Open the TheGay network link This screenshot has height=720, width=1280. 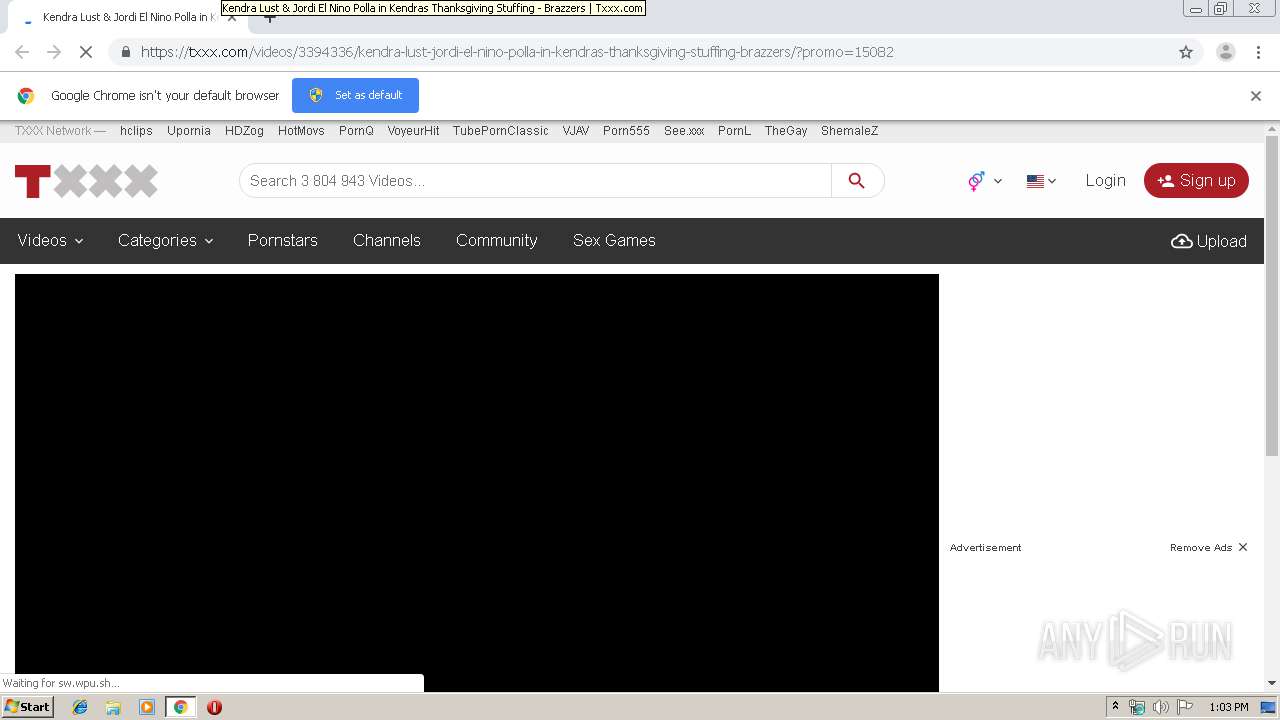click(786, 131)
